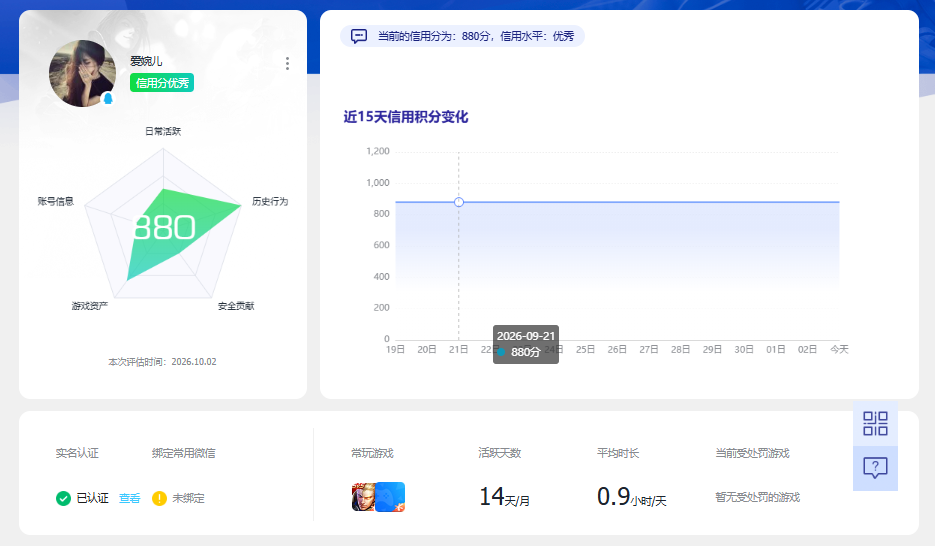Click the 0.9小时/天 average duration value
Viewport: 935px width, 546px height.
[x=631, y=497]
